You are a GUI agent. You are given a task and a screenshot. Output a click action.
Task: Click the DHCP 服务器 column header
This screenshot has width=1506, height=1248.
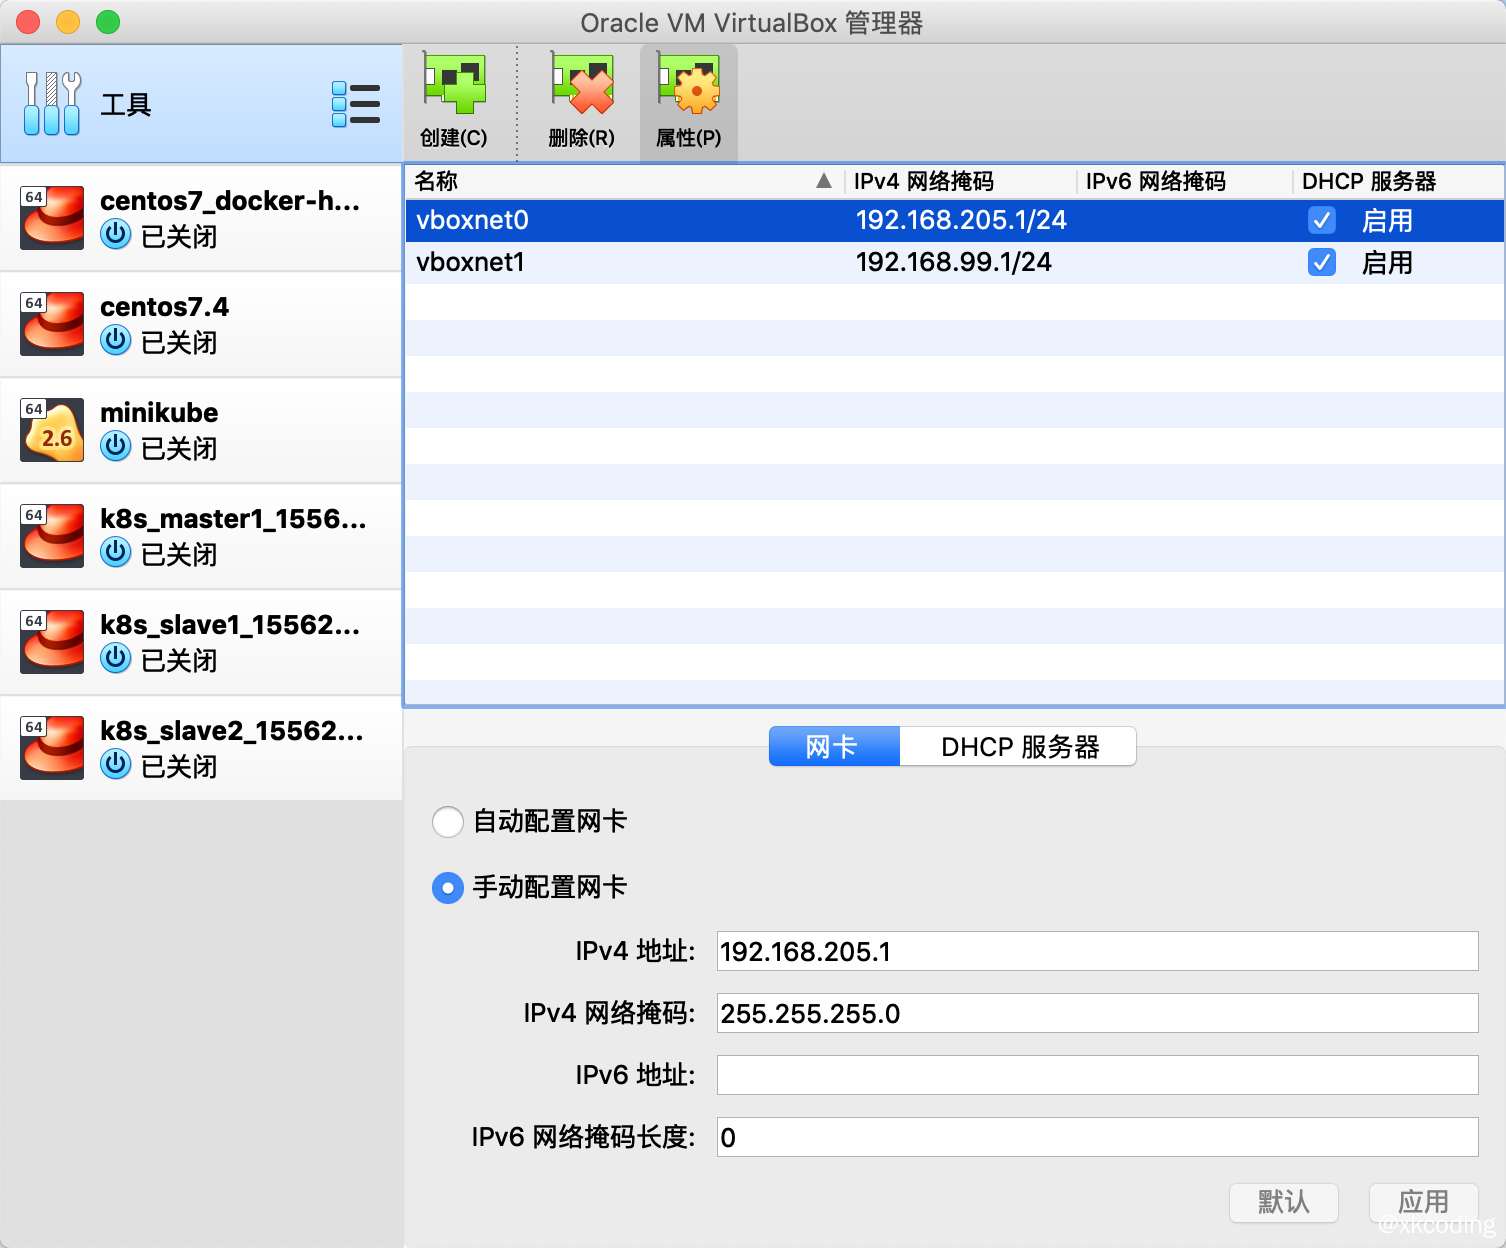[x=1370, y=181]
